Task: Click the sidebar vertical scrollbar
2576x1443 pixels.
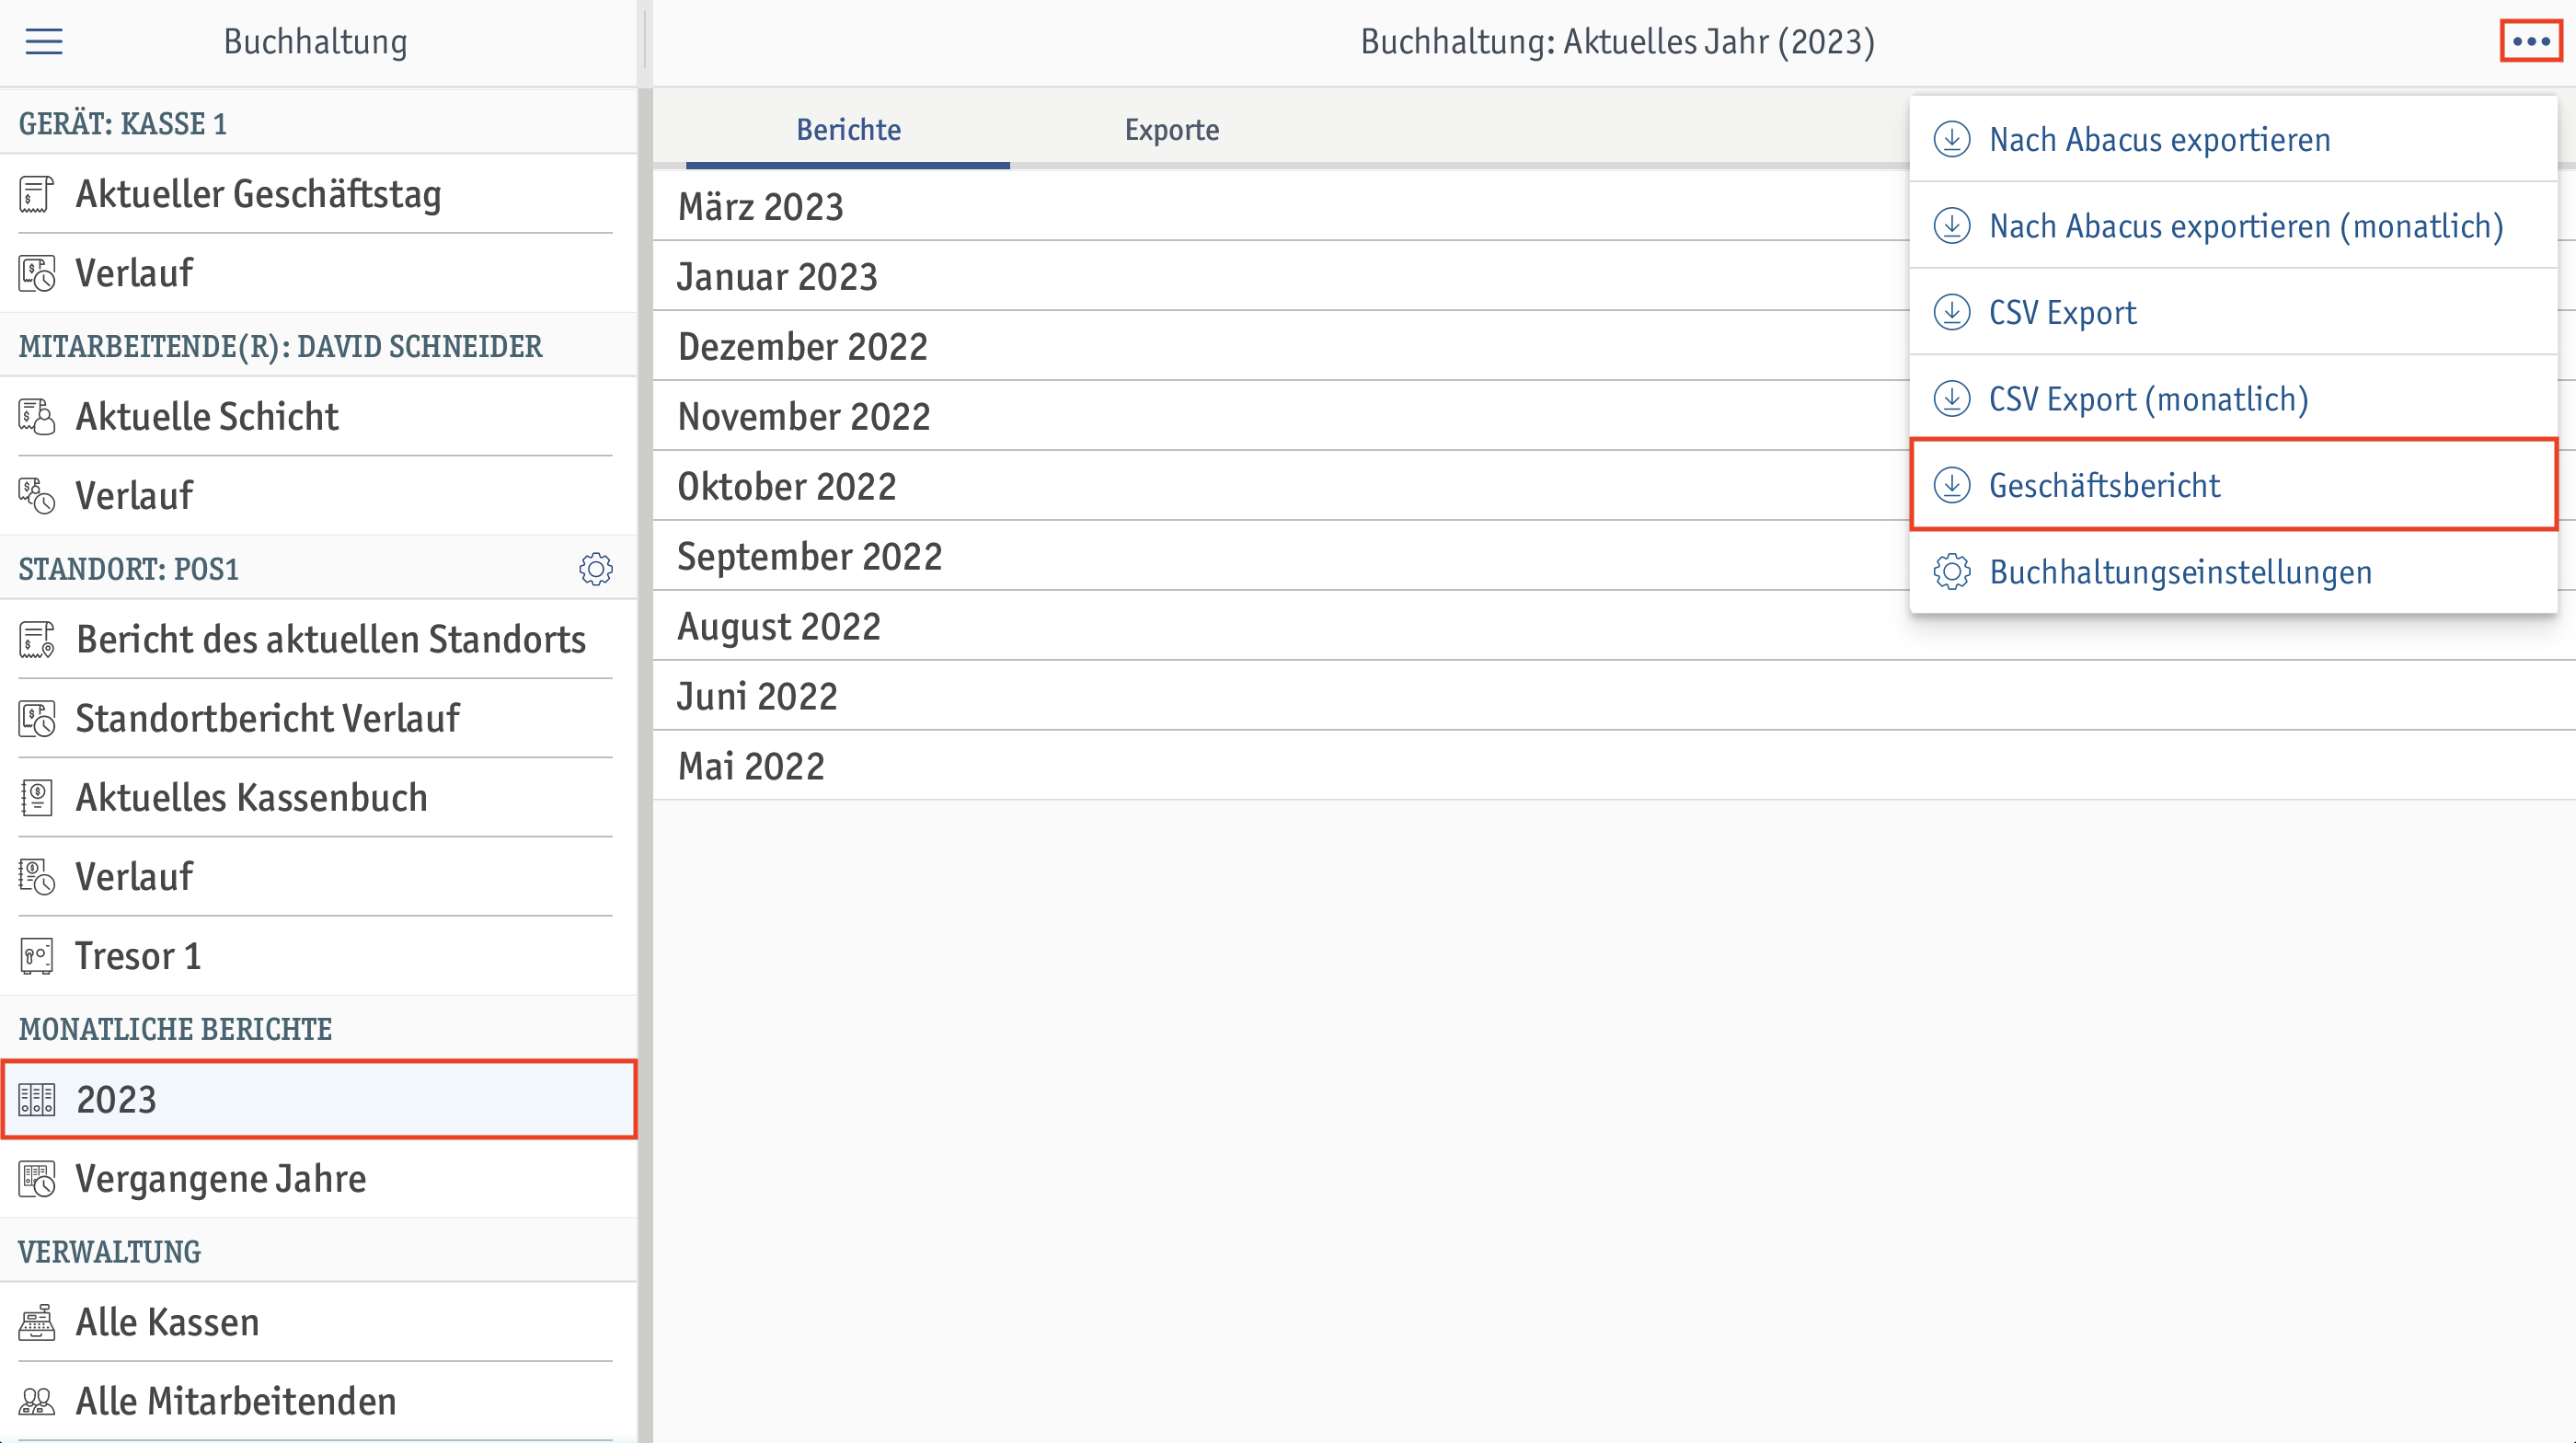Action: 645,765
